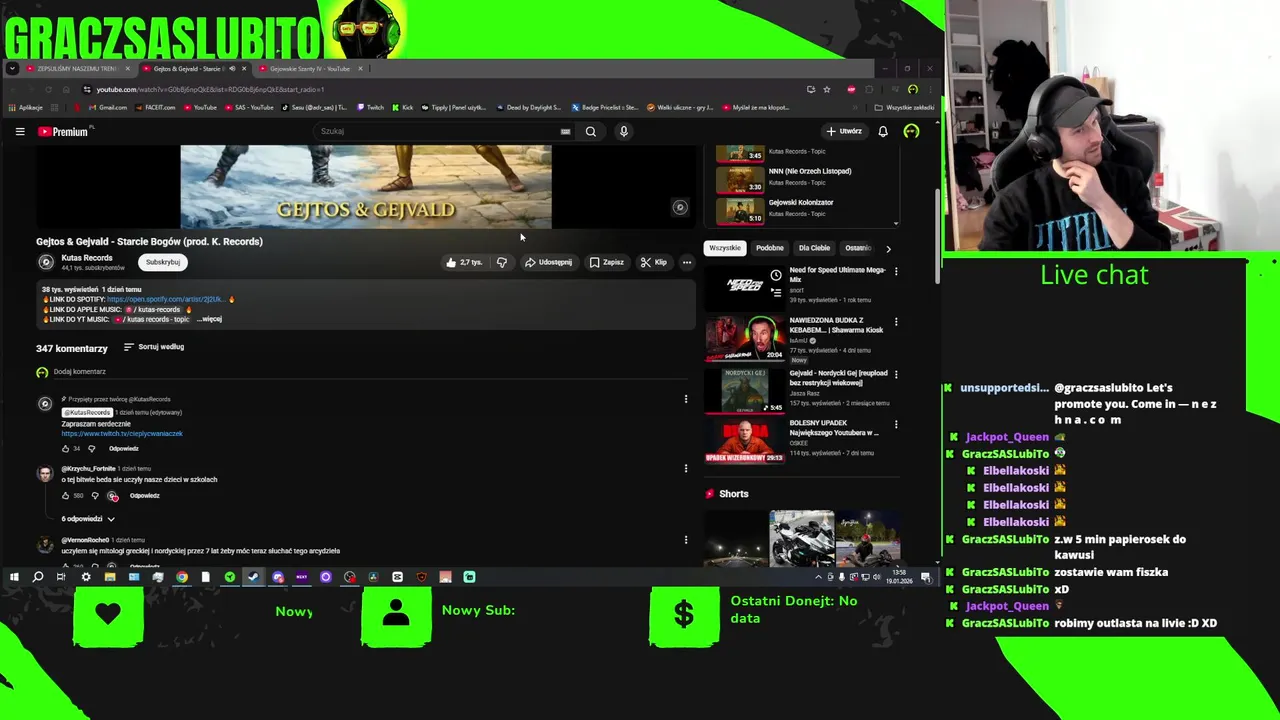Like the video (2,7 tys.)
The height and width of the screenshot is (720, 1280).
click(x=464, y=262)
